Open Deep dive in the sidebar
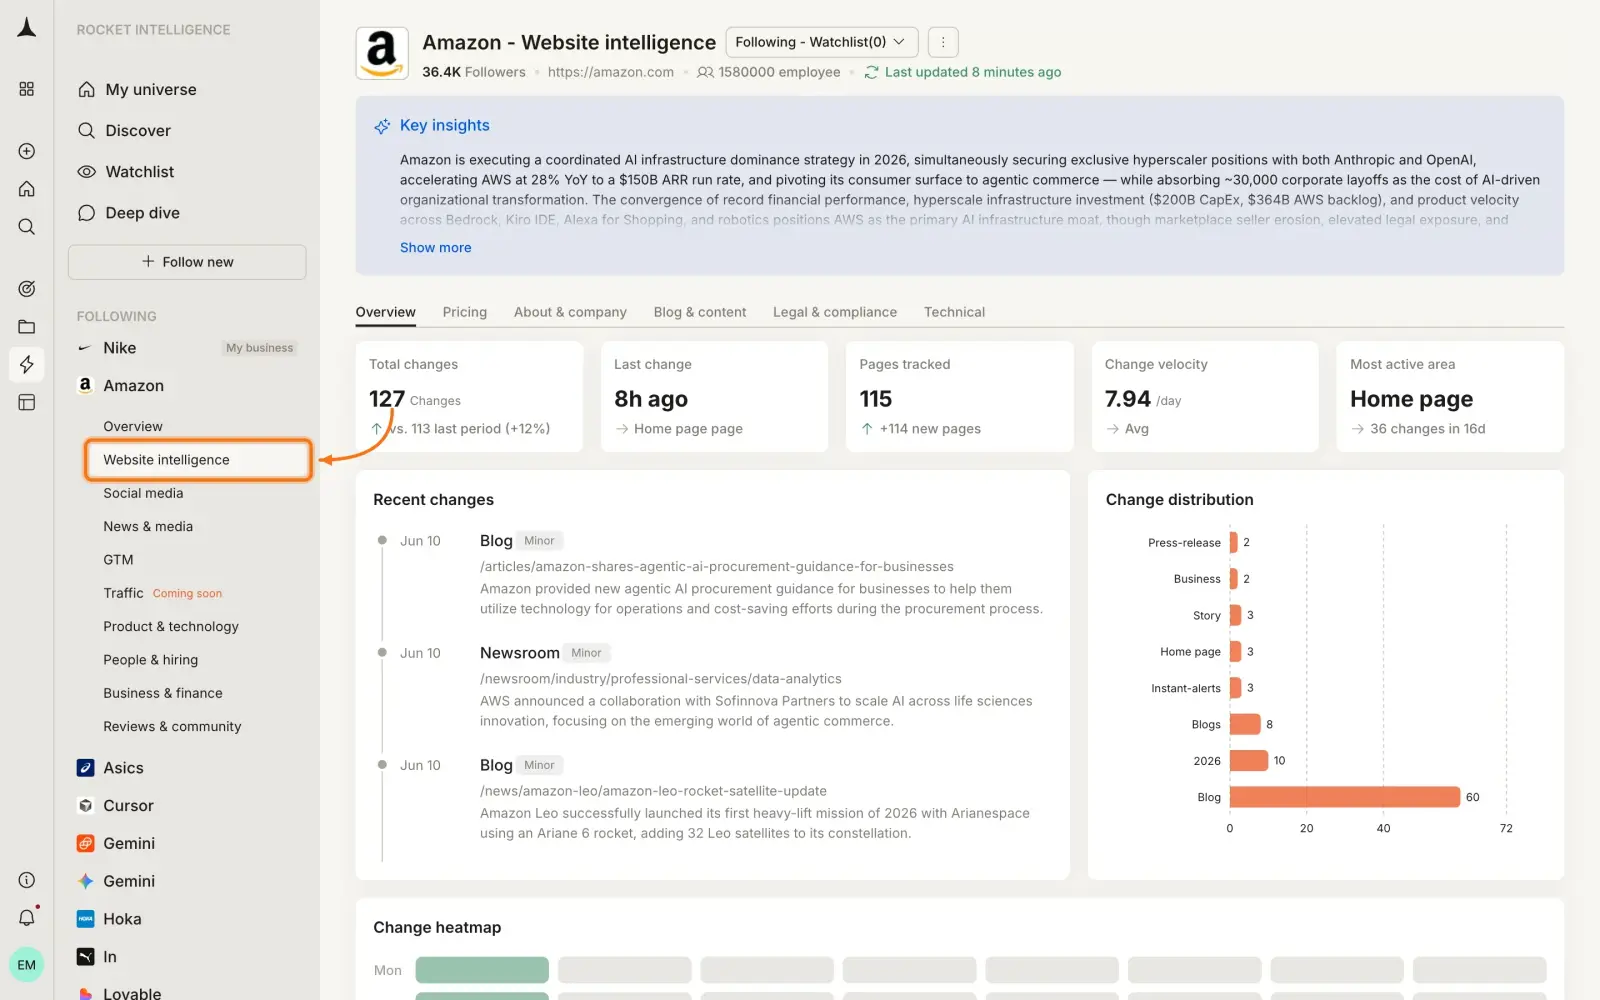The height and width of the screenshot is (1000, 1600). 142,213
